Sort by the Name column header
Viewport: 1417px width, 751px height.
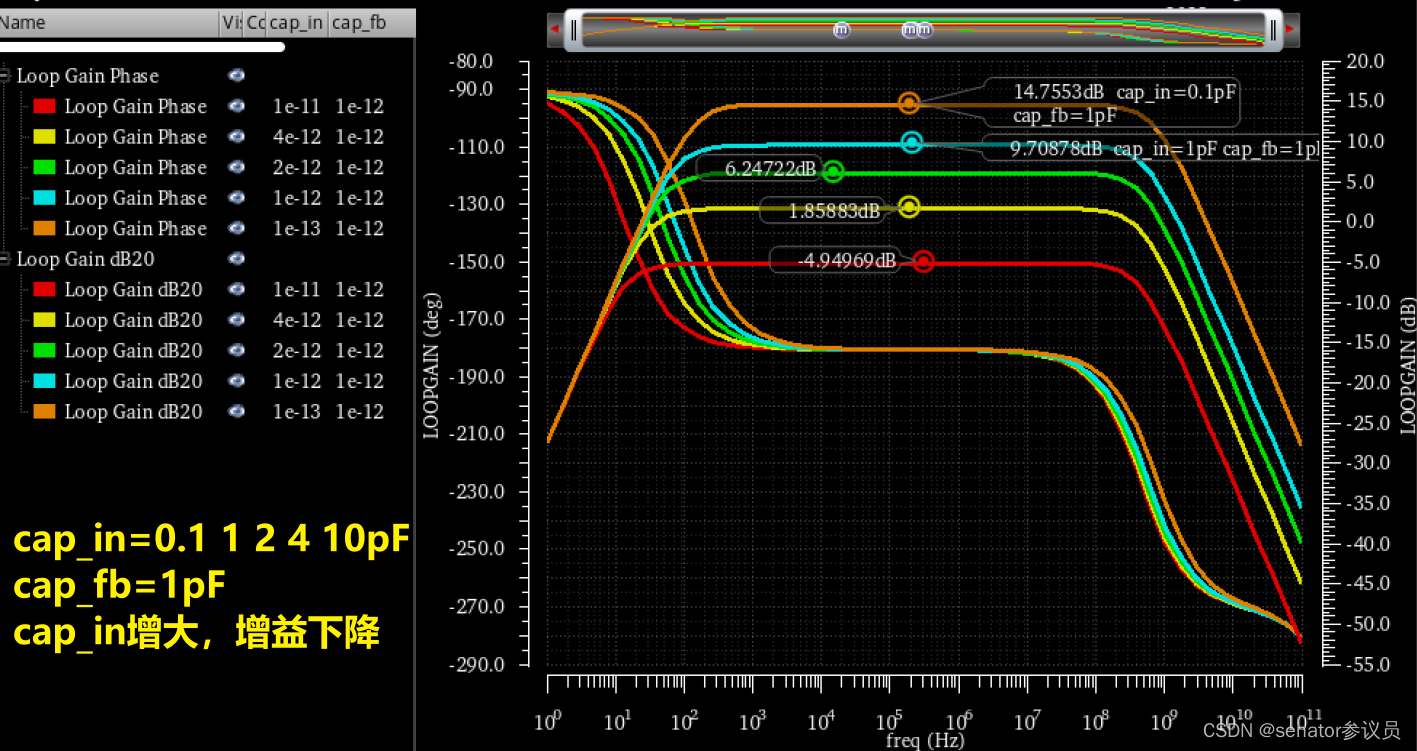click(108, 23)
